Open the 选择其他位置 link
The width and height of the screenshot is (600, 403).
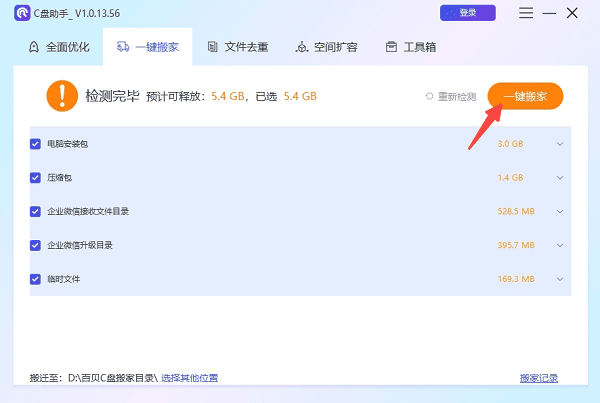coord(189,378)
